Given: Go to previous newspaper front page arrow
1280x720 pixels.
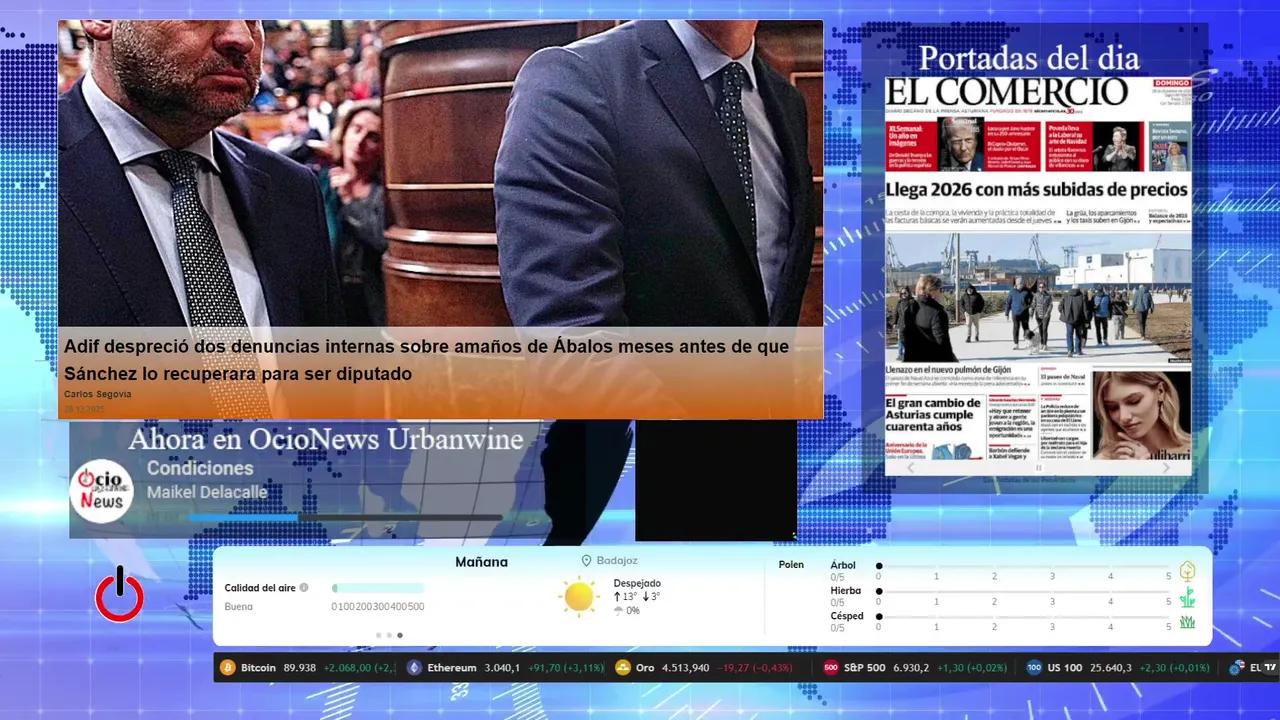Looking at the screenshot, I should click(910, 467).
